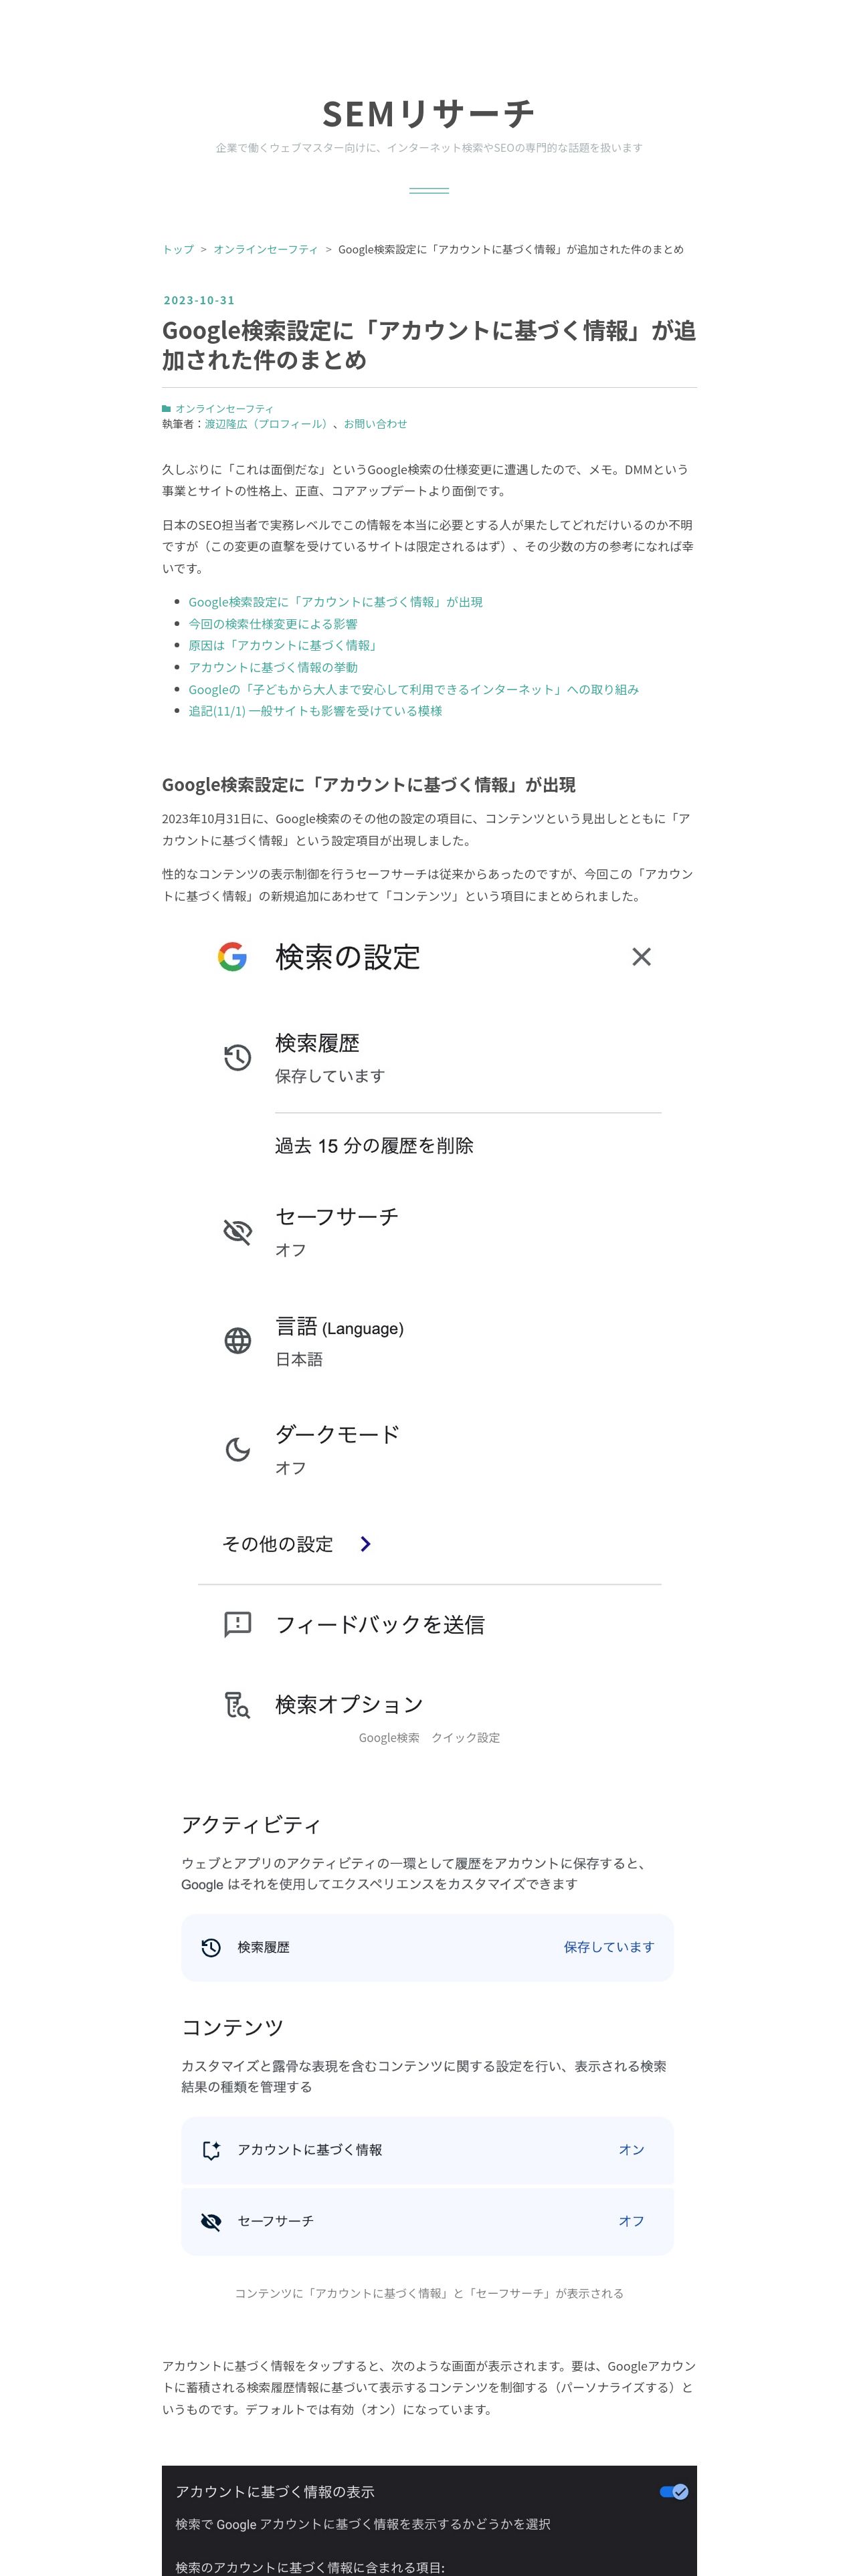
Task: Click the SEMリサーチ site title
Action: pos(429,114)
